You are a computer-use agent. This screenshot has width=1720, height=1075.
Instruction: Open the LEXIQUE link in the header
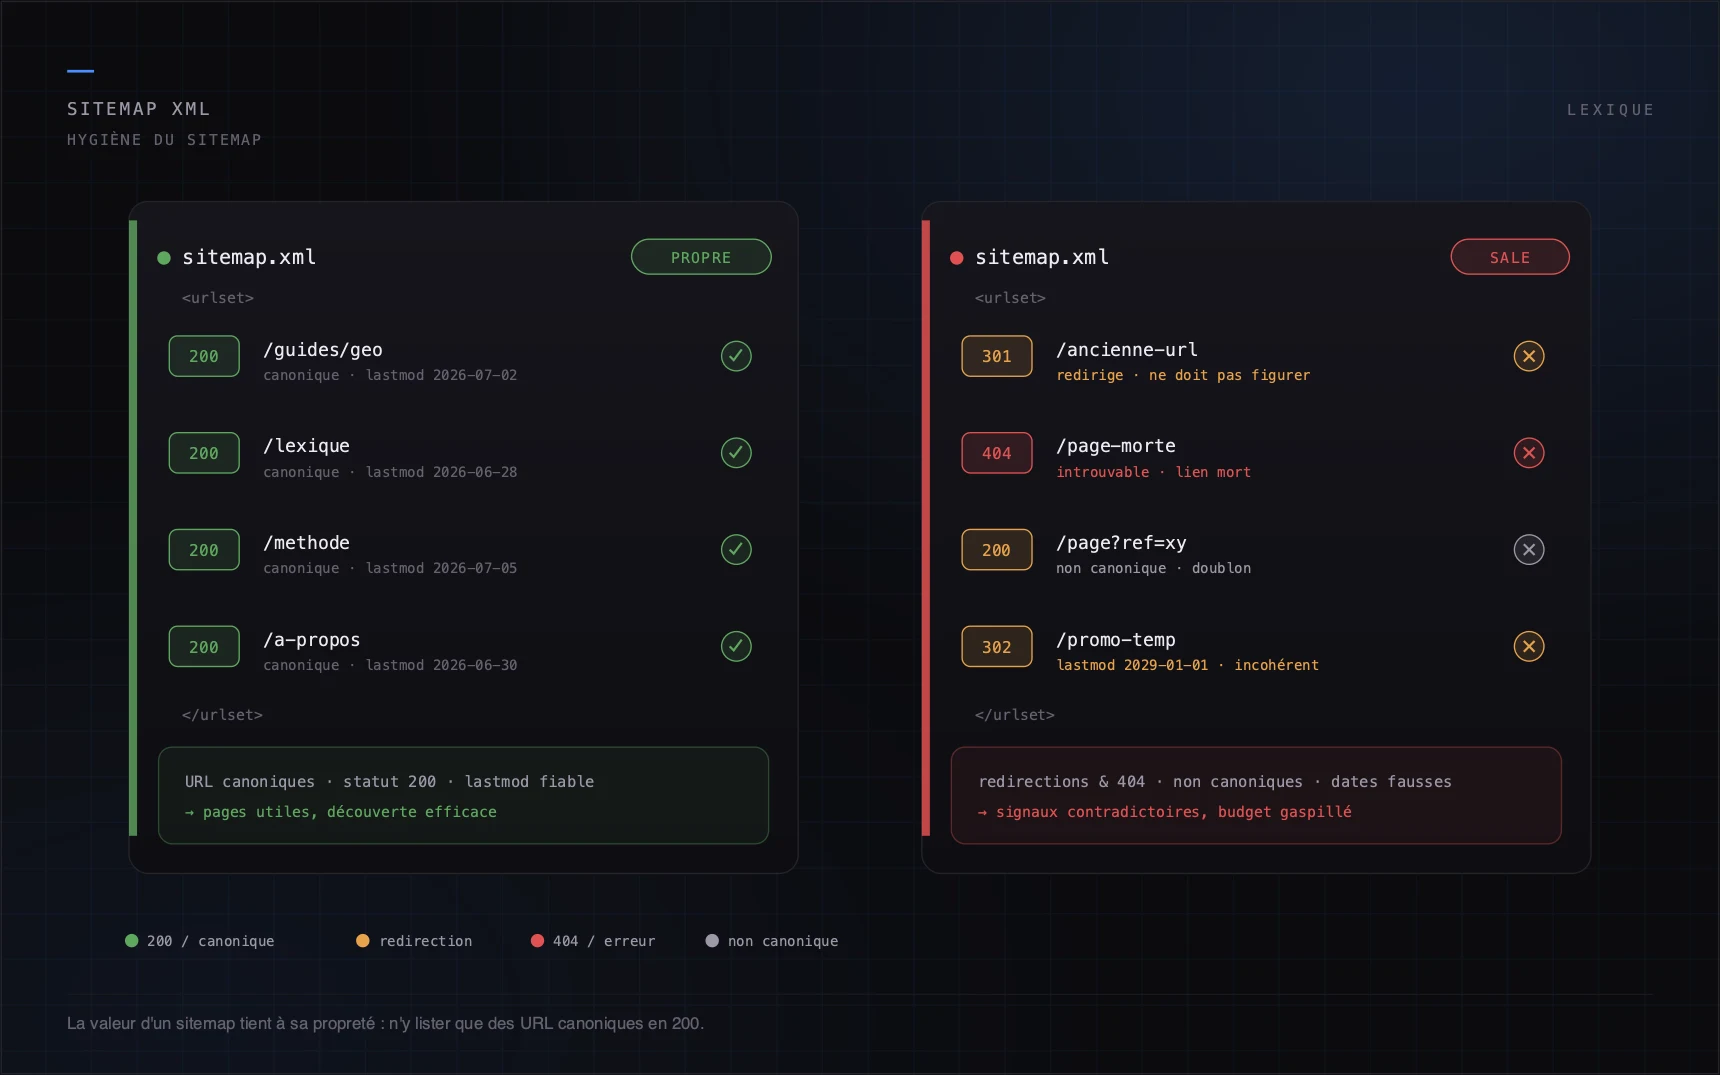click(1610, 110)
